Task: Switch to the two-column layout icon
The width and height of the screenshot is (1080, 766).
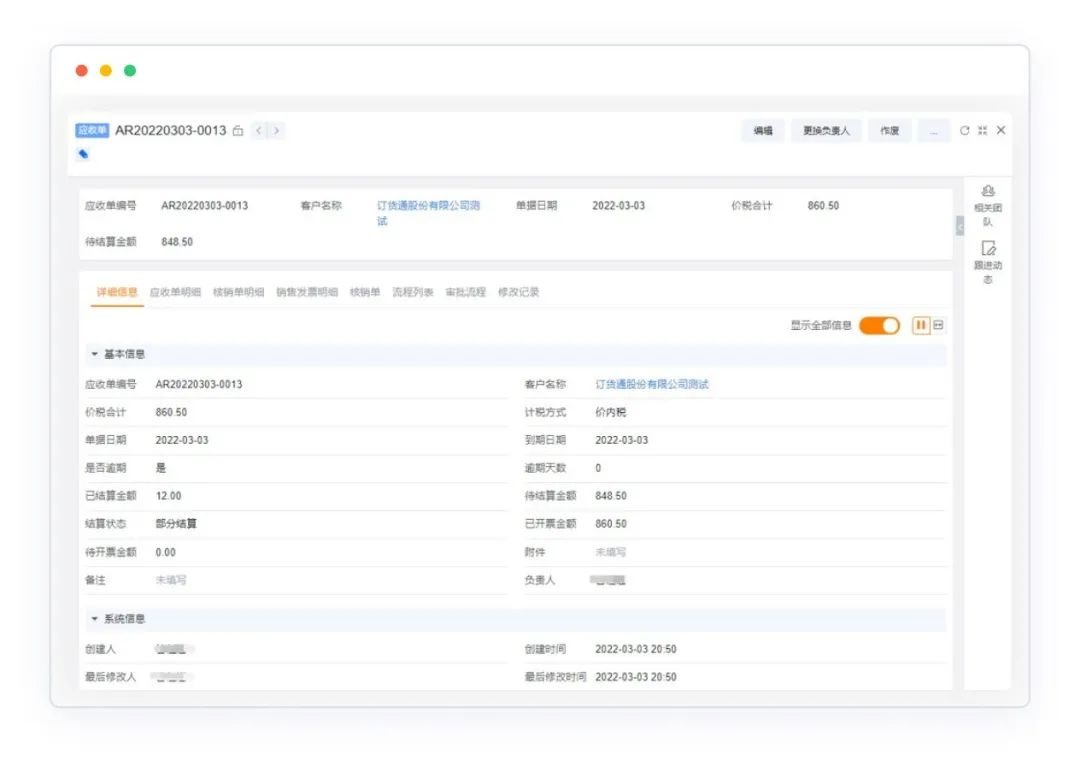Action: [921, 325]
